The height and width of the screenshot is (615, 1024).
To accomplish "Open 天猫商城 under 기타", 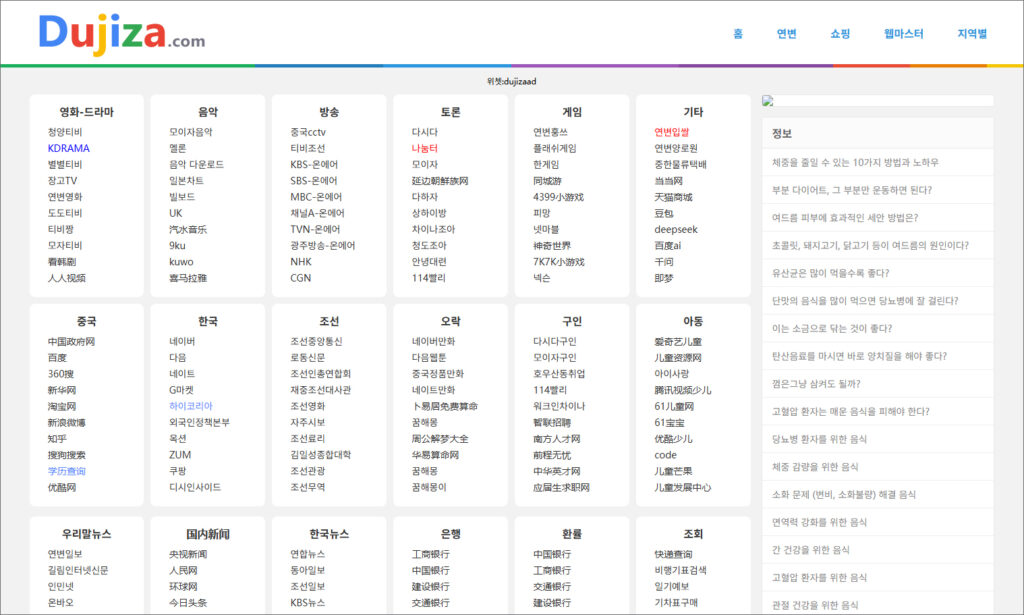I will (673, 197).
